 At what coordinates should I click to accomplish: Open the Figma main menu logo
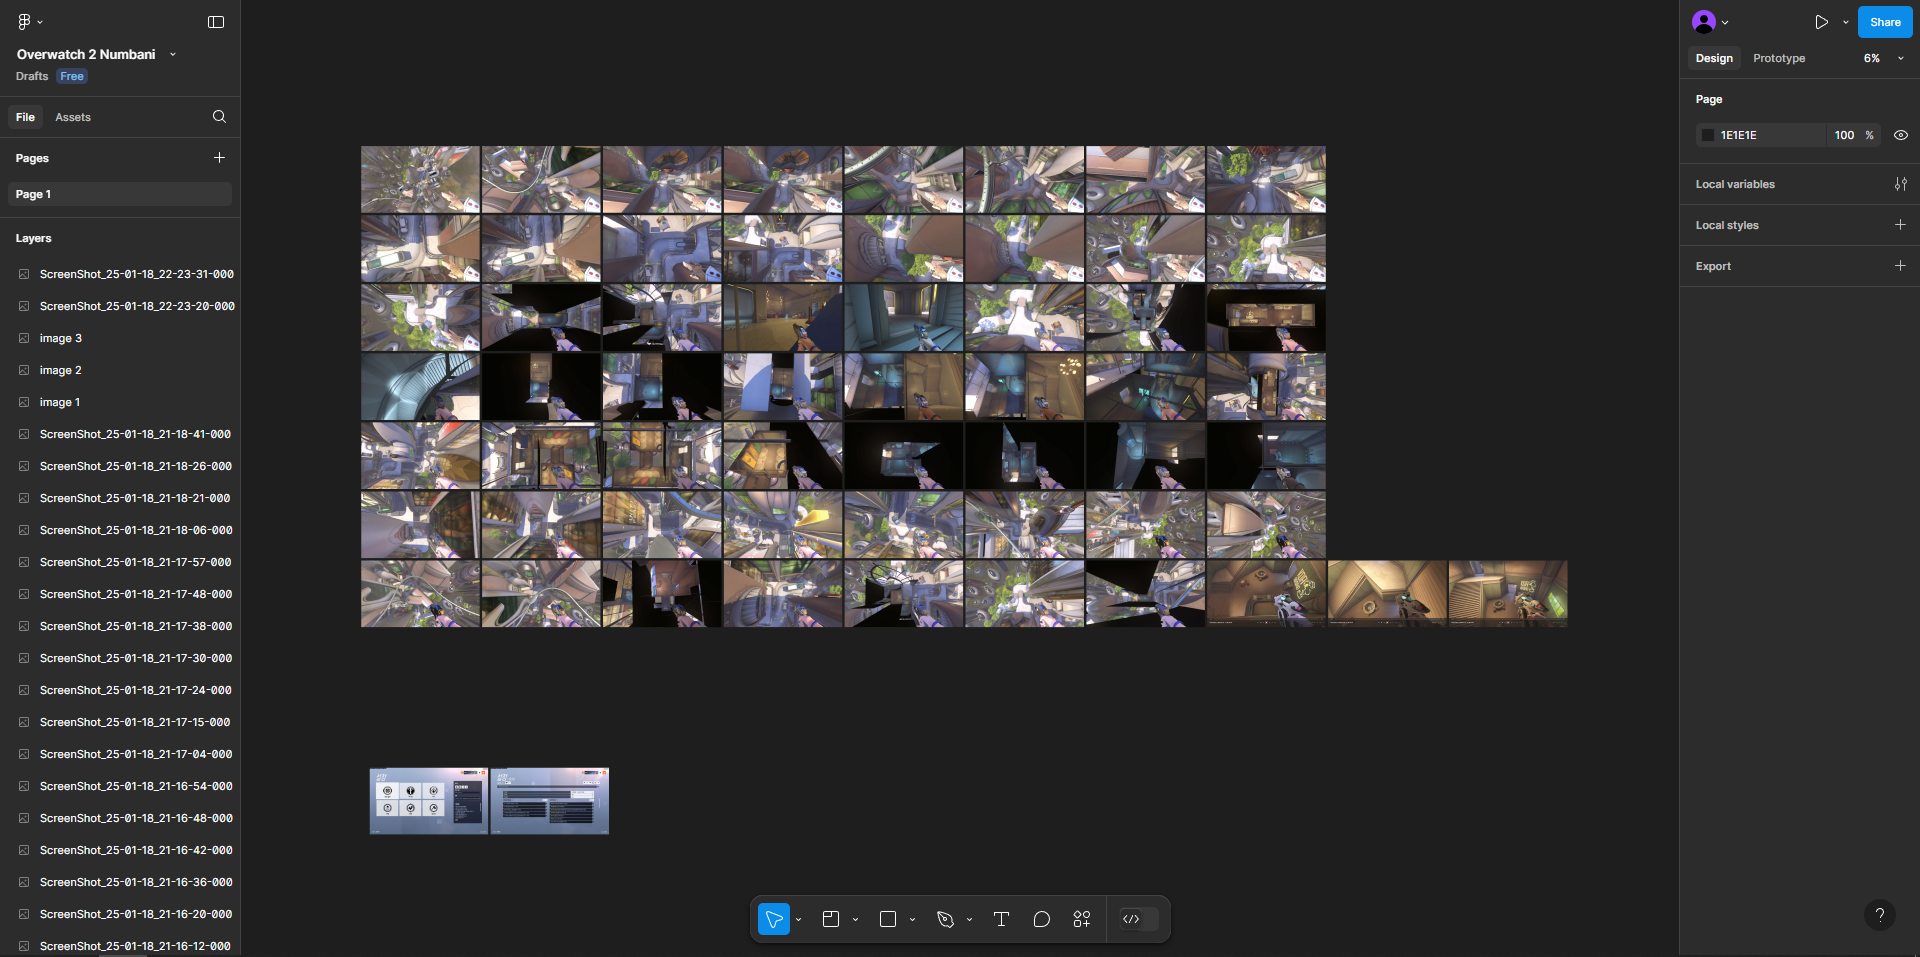point(25,22)
